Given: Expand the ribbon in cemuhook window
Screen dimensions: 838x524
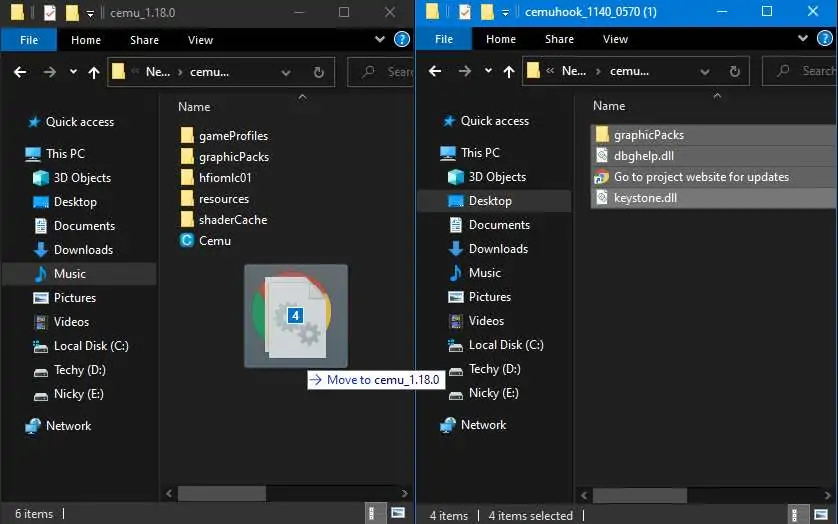Looking at the screenshot, I should 803,38.
